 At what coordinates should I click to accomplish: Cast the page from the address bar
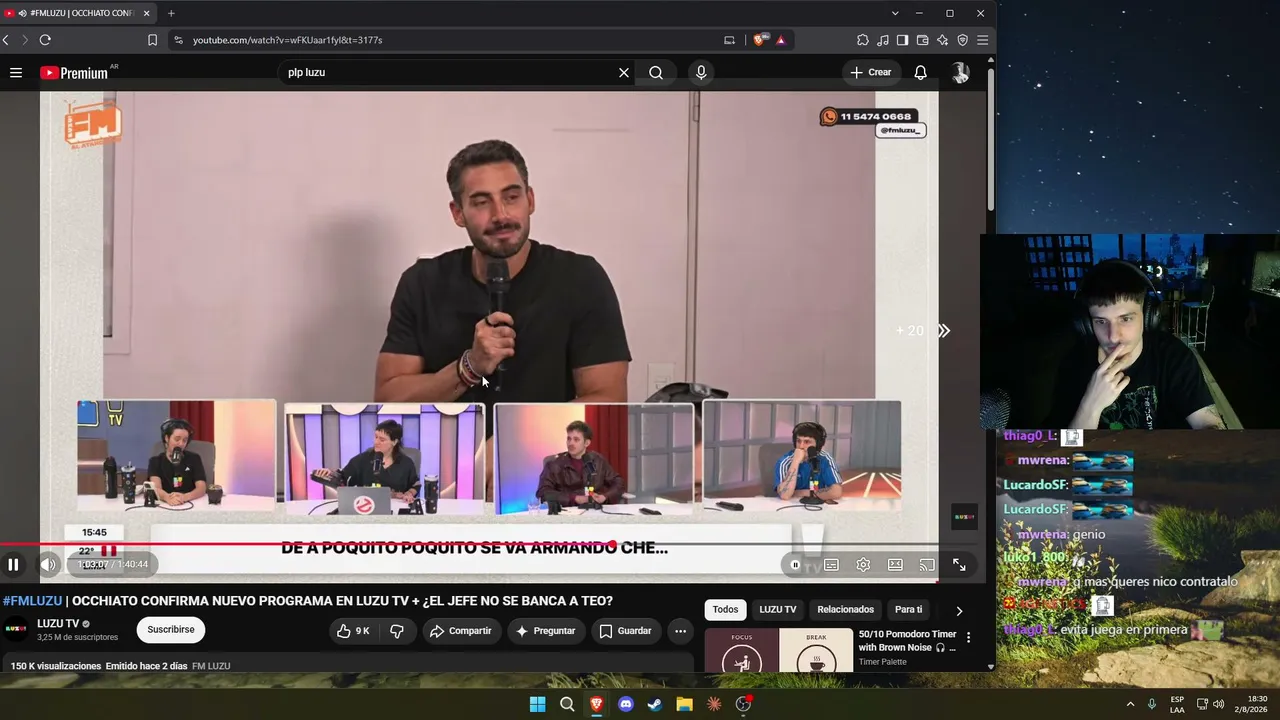pos(730,40)
